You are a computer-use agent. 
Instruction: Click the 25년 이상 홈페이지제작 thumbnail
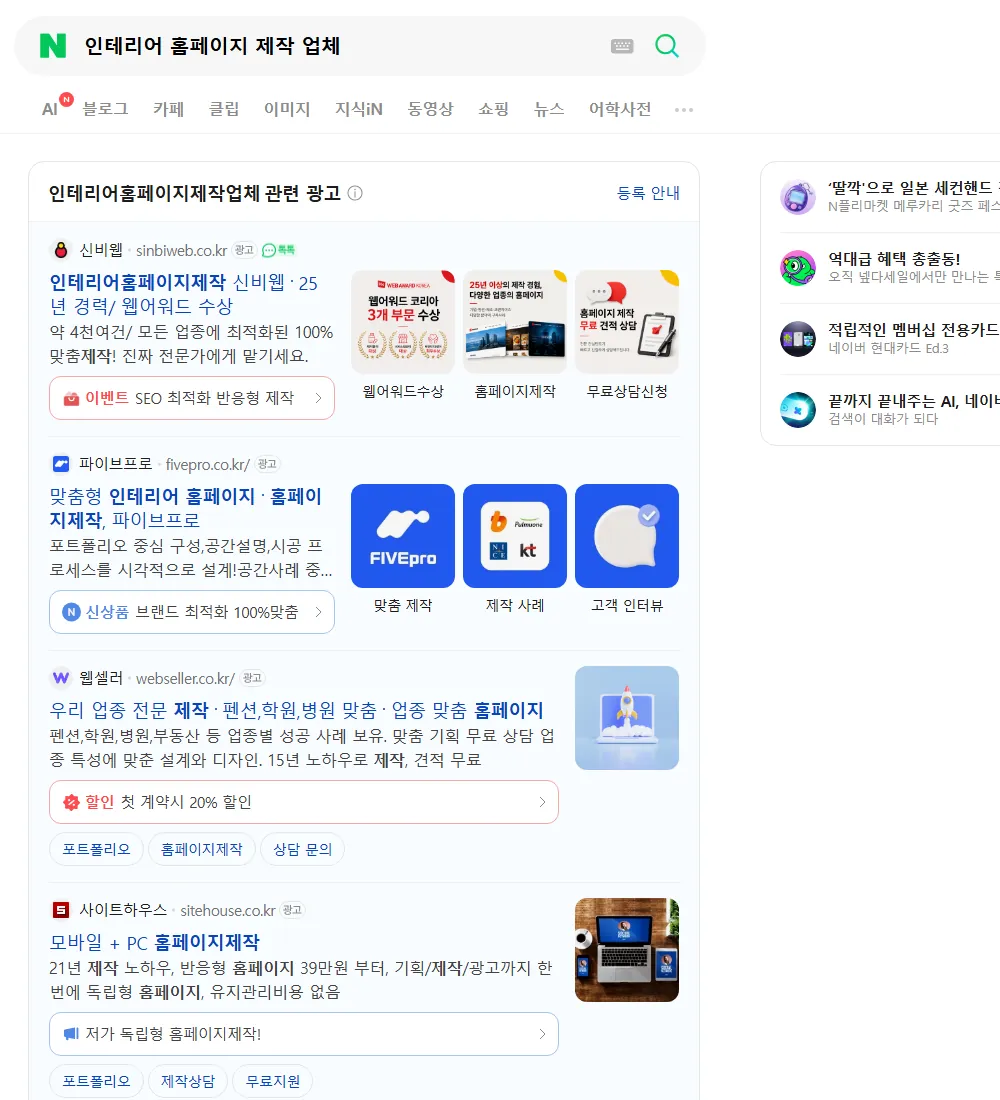pos(515,321)
